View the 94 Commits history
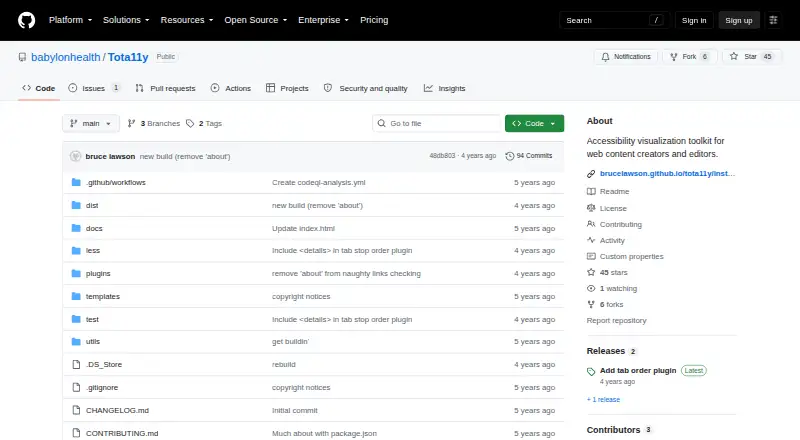This screenshot has height=440, width=800. pyautogui.click(x=529, y=156)
